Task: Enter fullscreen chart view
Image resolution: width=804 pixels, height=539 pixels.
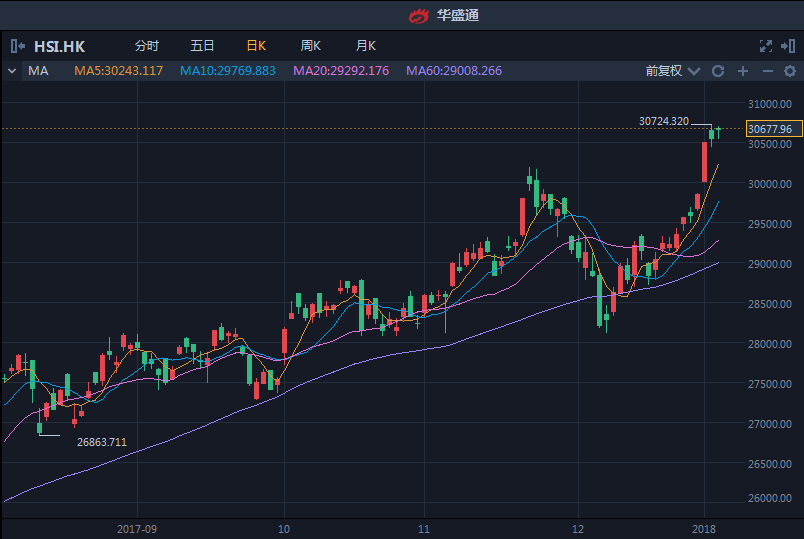Action: click(766, 46)
